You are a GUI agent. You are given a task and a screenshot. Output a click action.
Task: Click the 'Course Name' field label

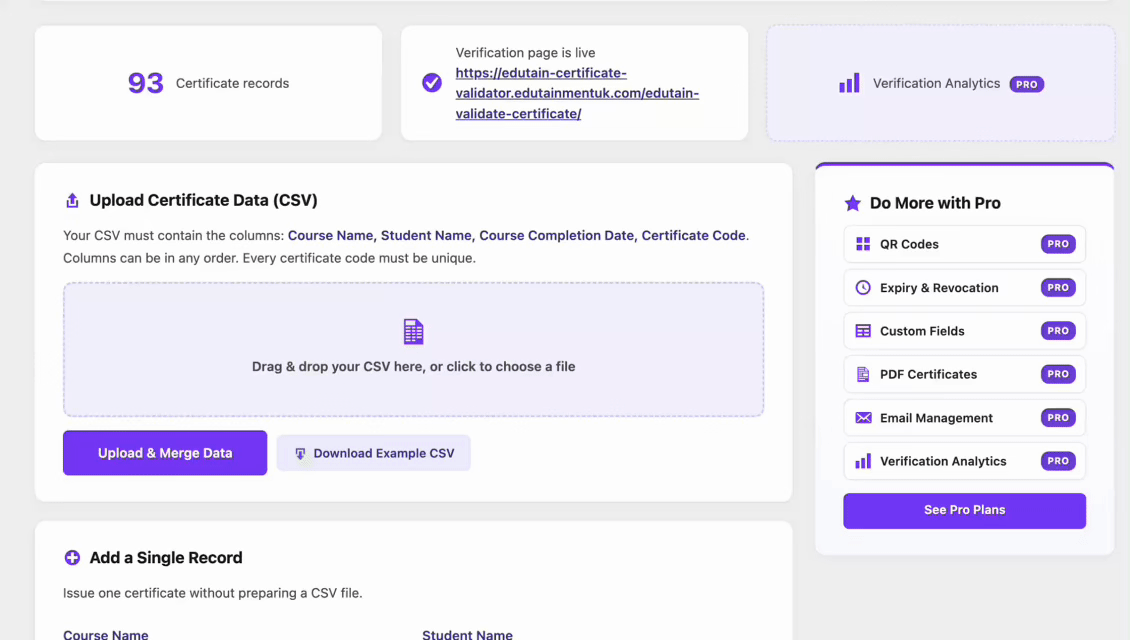(105, 635)
